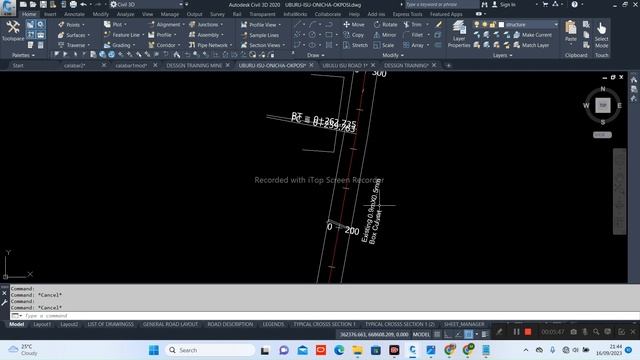
Task: Open the Survey ribbon tab
Action: [217, 14]
